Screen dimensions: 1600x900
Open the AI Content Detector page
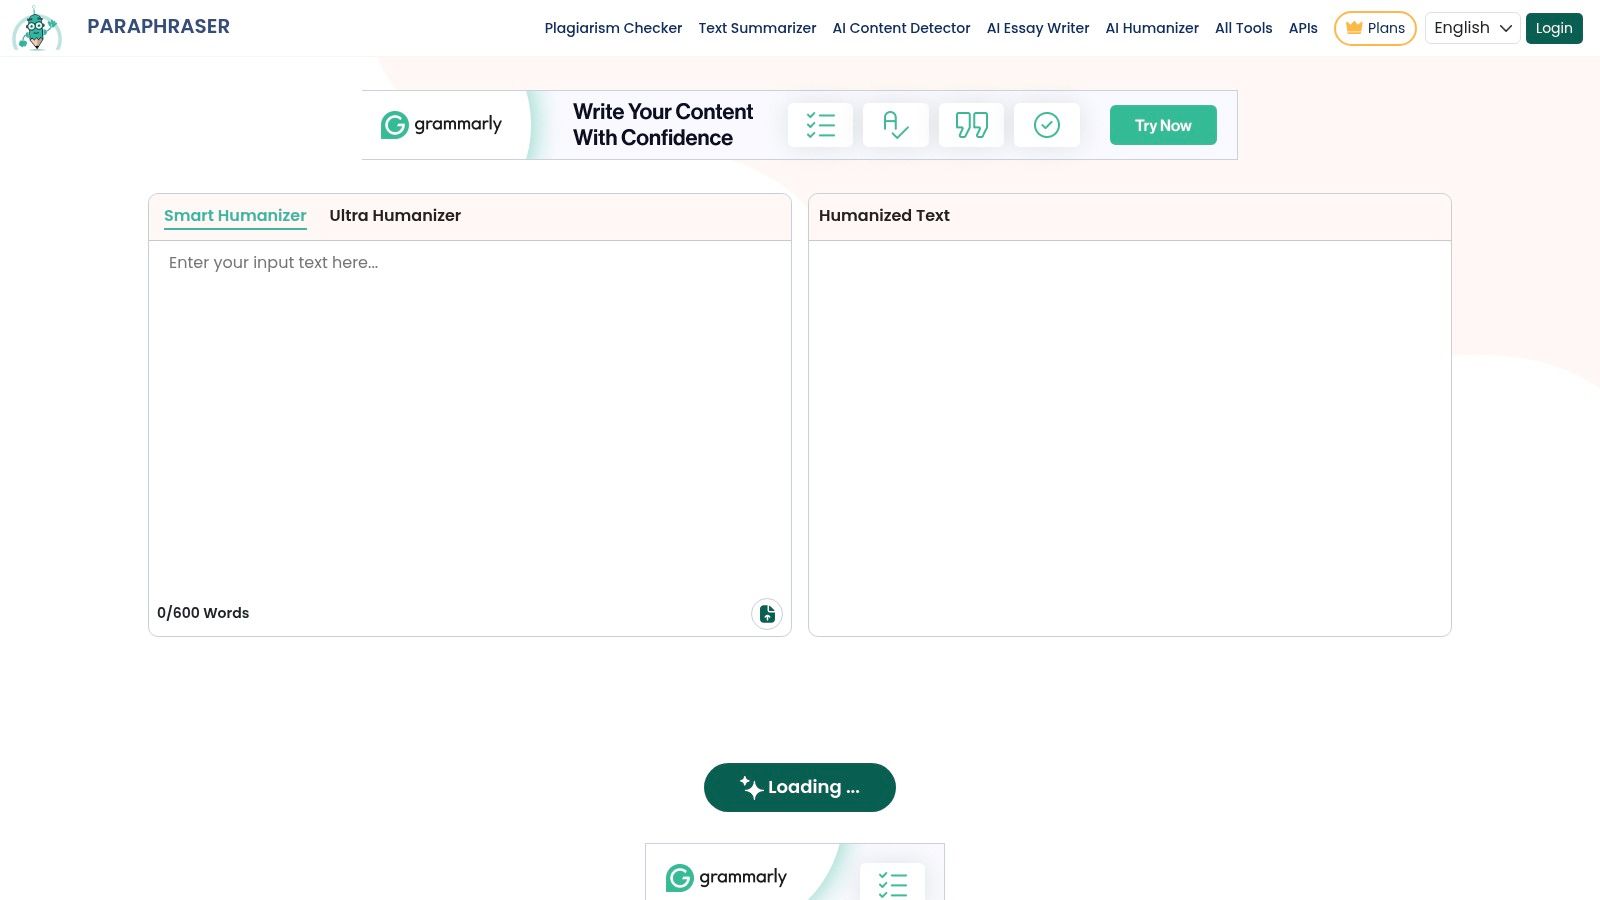coord(901,28)
